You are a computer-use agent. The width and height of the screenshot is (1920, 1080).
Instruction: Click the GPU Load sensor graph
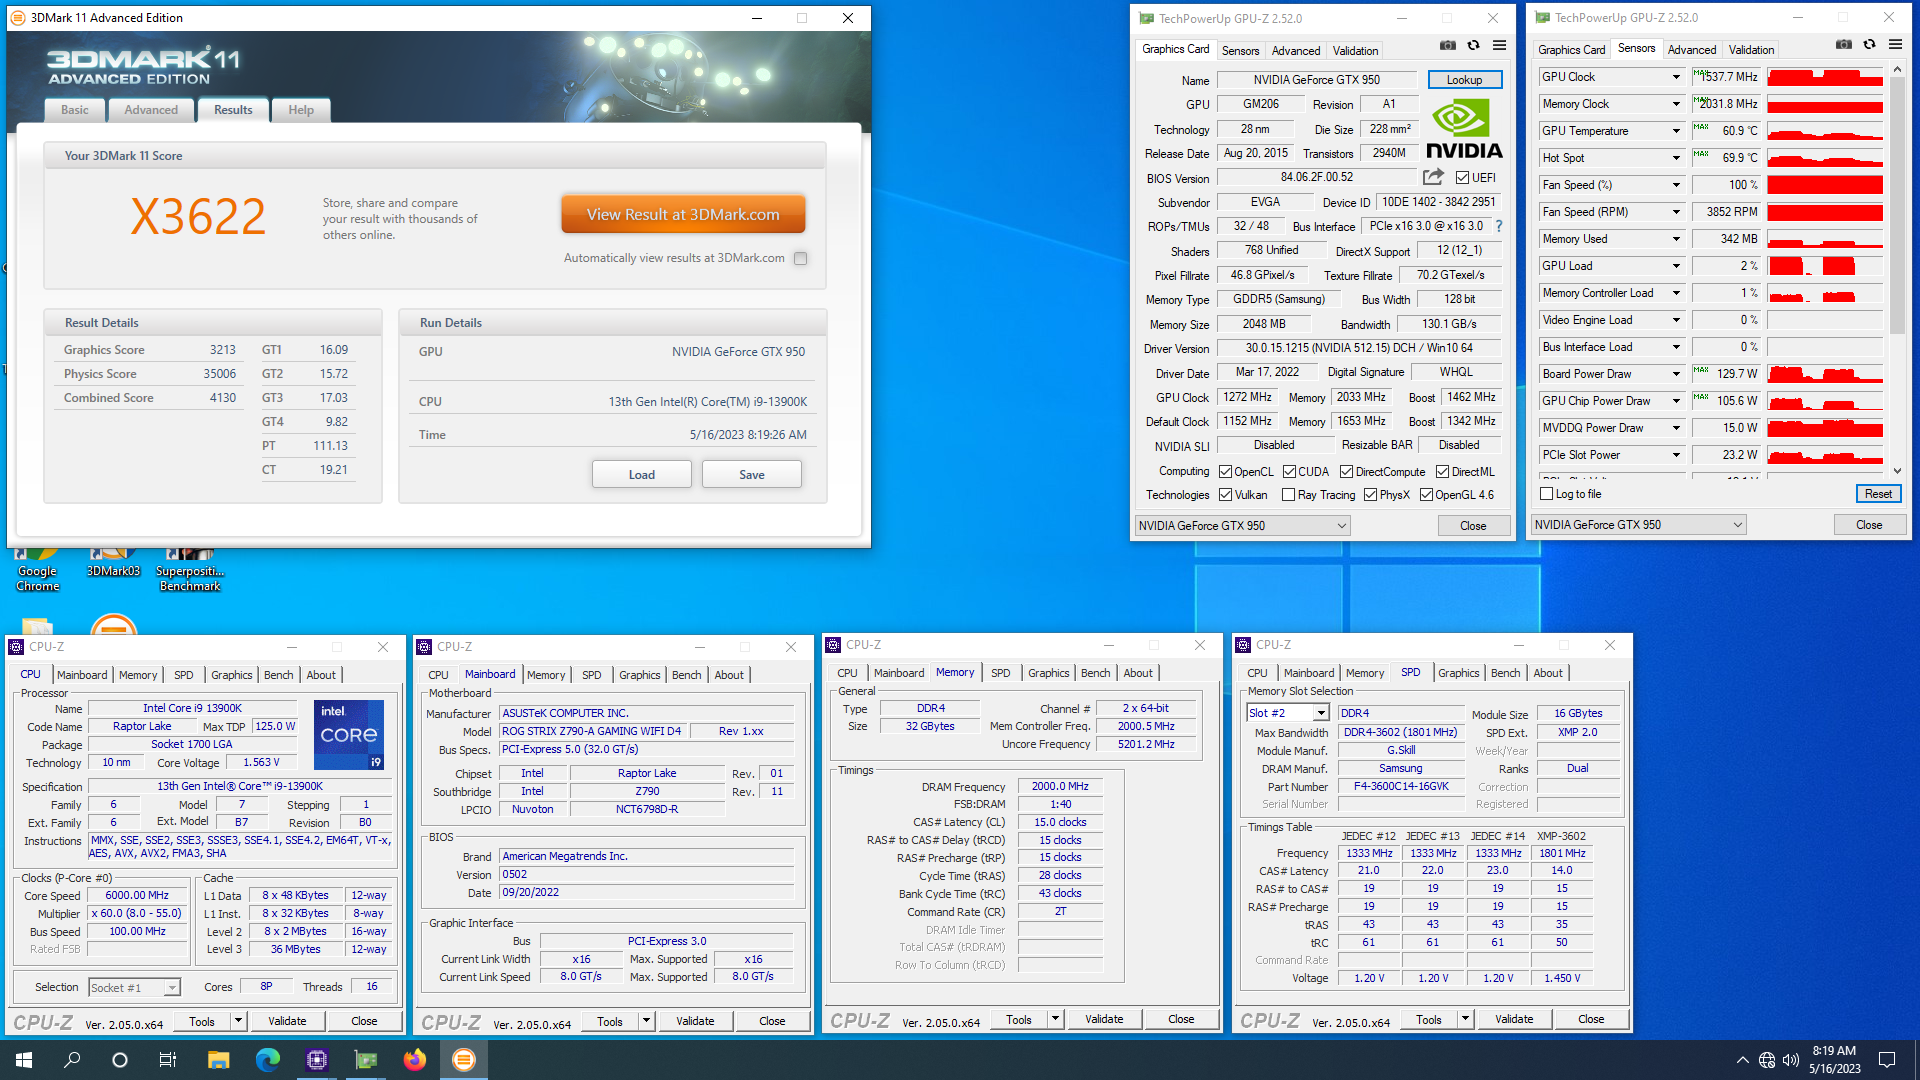click(x=1825, y=266)
